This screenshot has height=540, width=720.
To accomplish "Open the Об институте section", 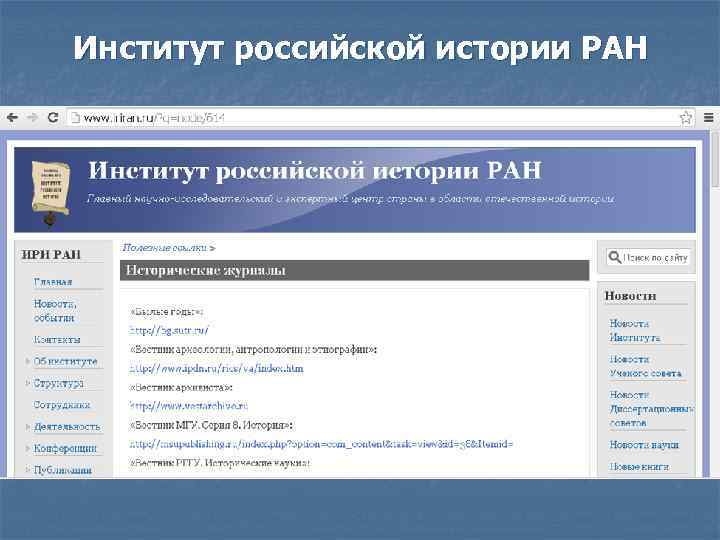I will tap(66, 361).
